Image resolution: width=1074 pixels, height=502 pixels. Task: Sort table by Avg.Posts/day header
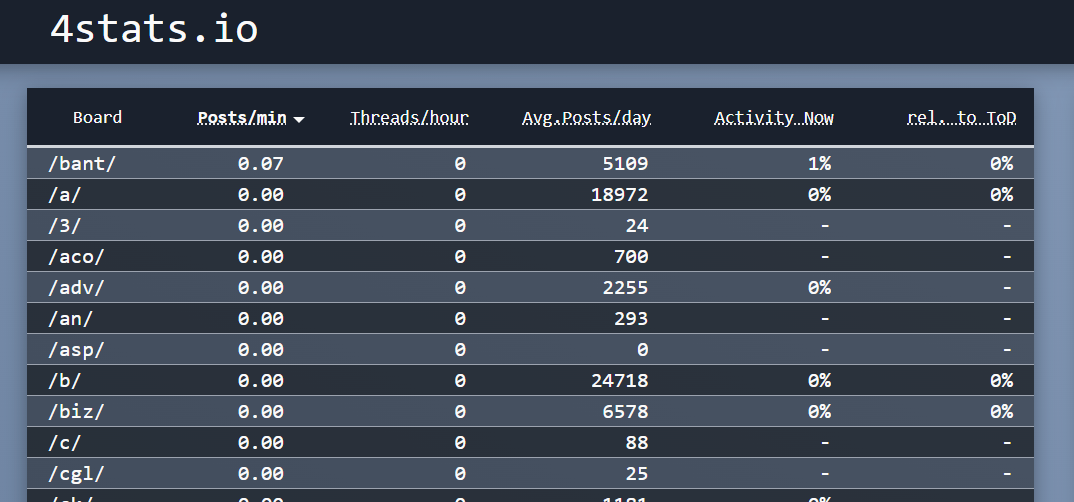pyautogui.click(x=586, y=118)
